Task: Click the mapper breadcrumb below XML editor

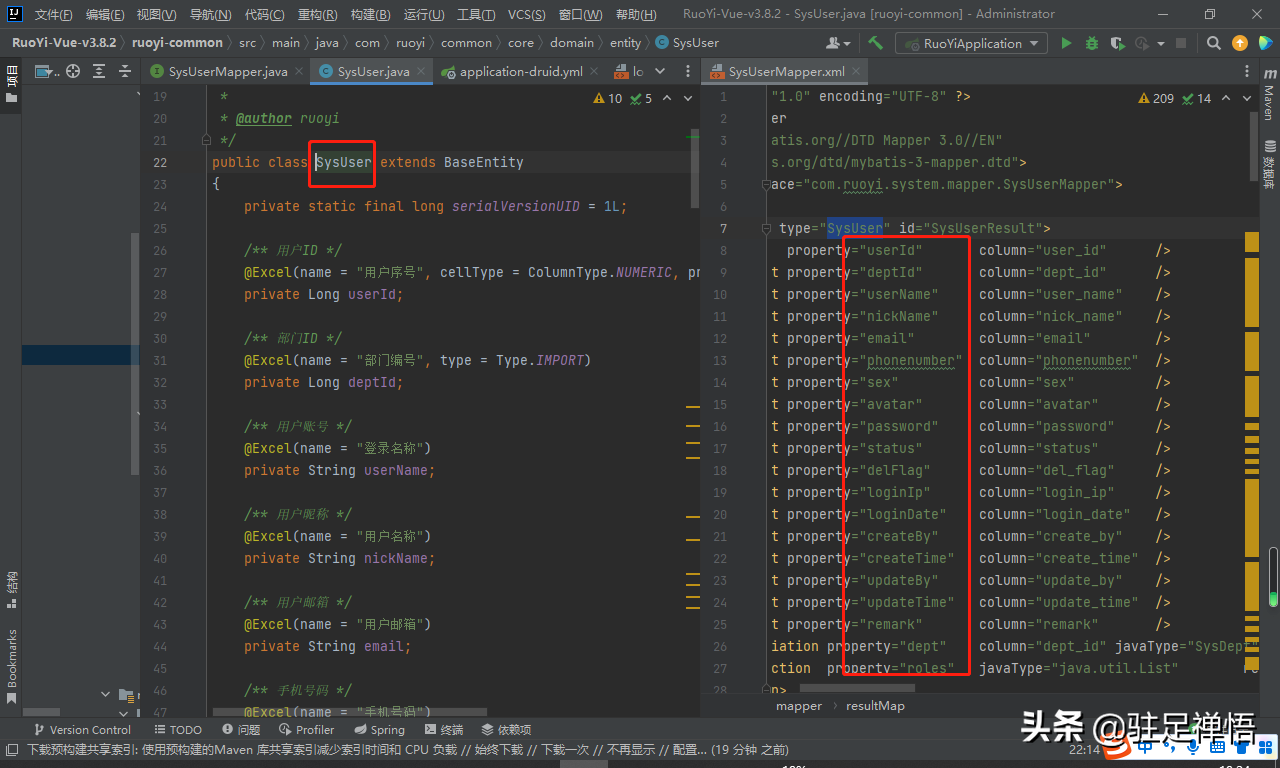Action: [x=799, y=706]
